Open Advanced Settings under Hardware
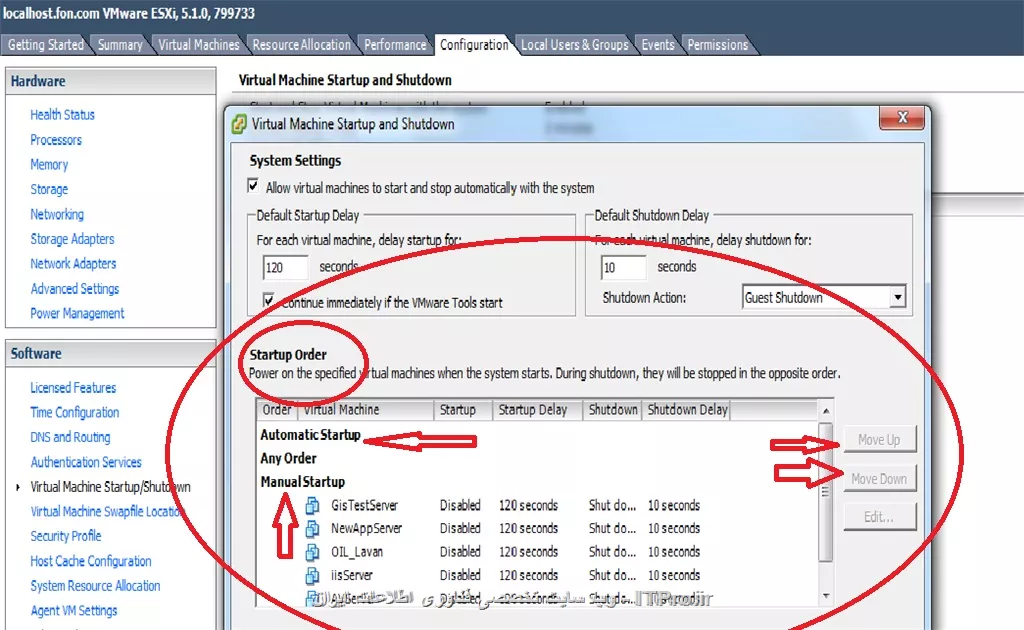Viewport: 1024px width, 630px height. pyautogui.click(x=75, y=289)
